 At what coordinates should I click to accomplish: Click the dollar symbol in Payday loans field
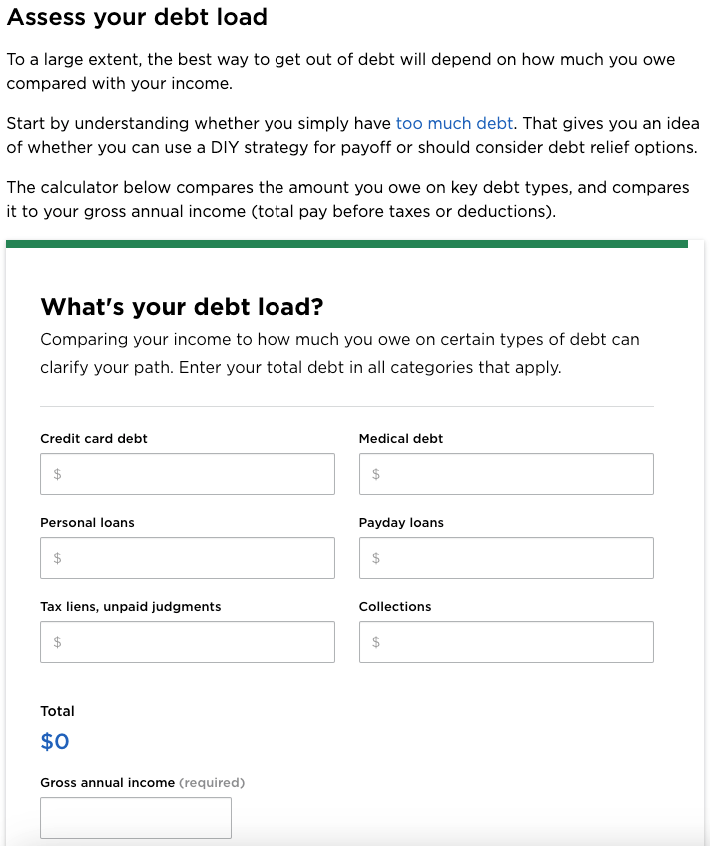tap(376, 559)
